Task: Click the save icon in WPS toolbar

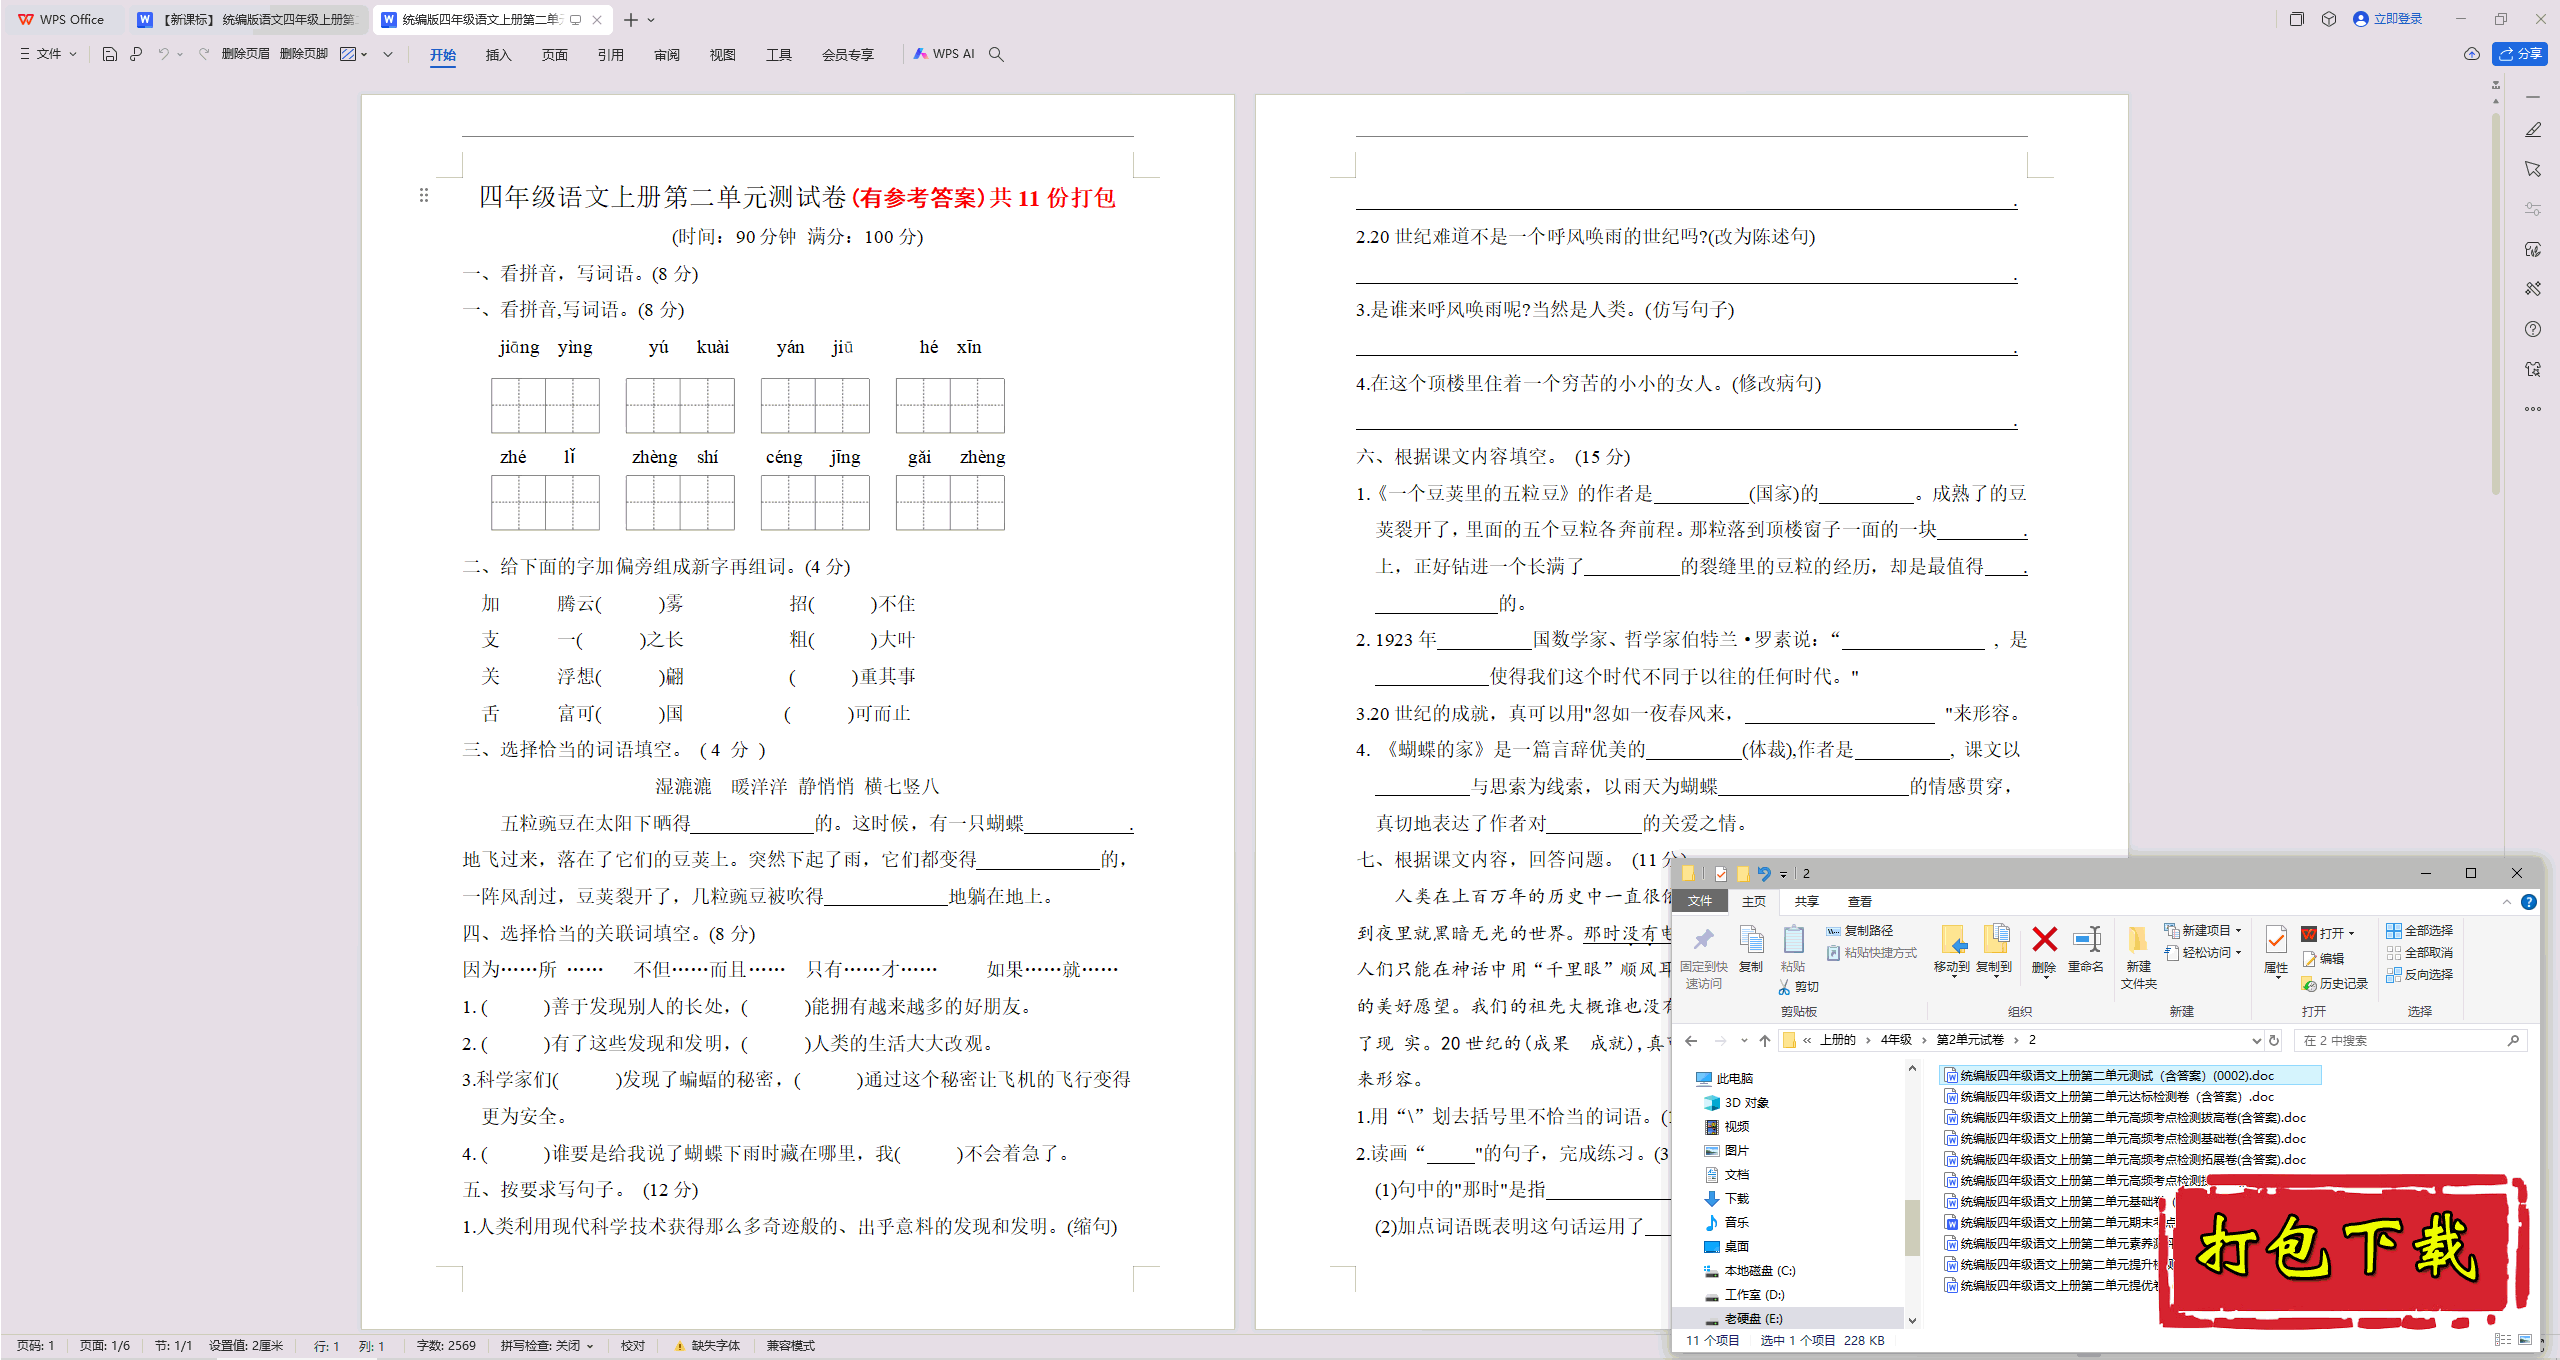Action: coord(109,54)
